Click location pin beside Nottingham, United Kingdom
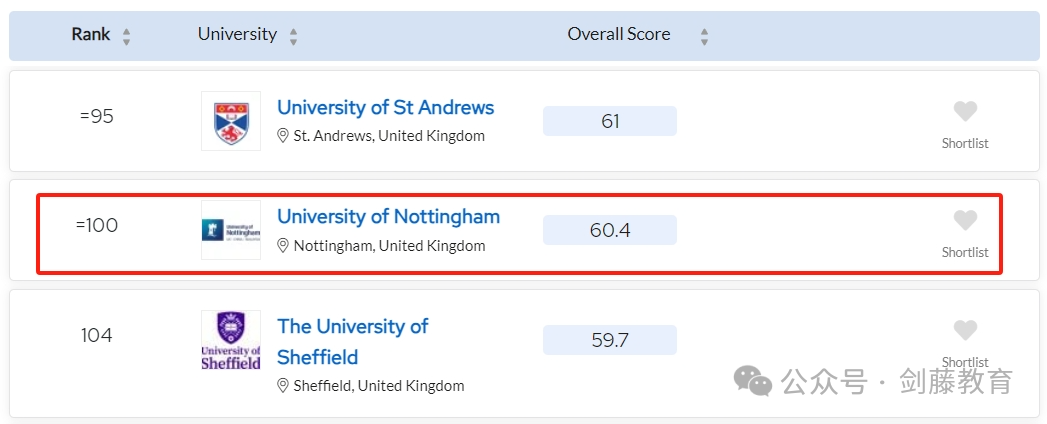The height and width of the screenshot is (424, 1047). 283,246
